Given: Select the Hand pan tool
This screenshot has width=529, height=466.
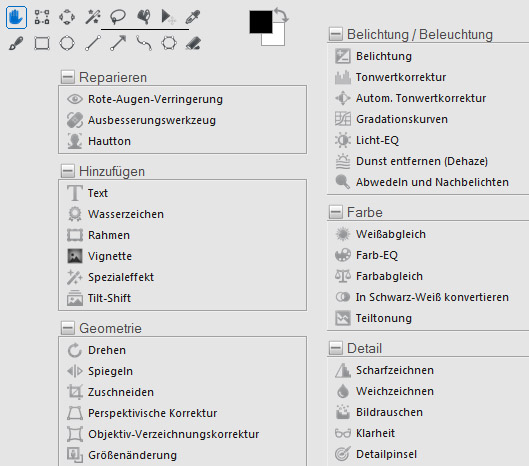Looking at the screenshot, I should 16,17.
